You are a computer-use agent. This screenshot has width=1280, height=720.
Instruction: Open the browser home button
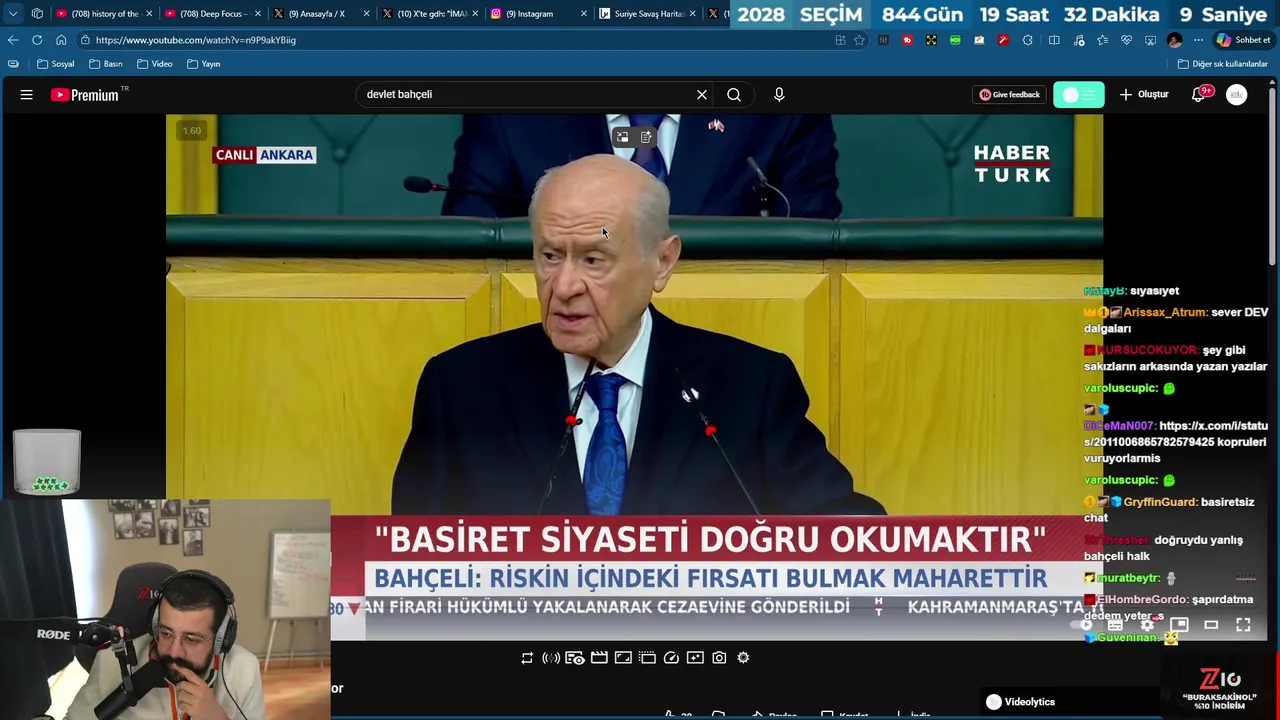[x=61, y=40]
